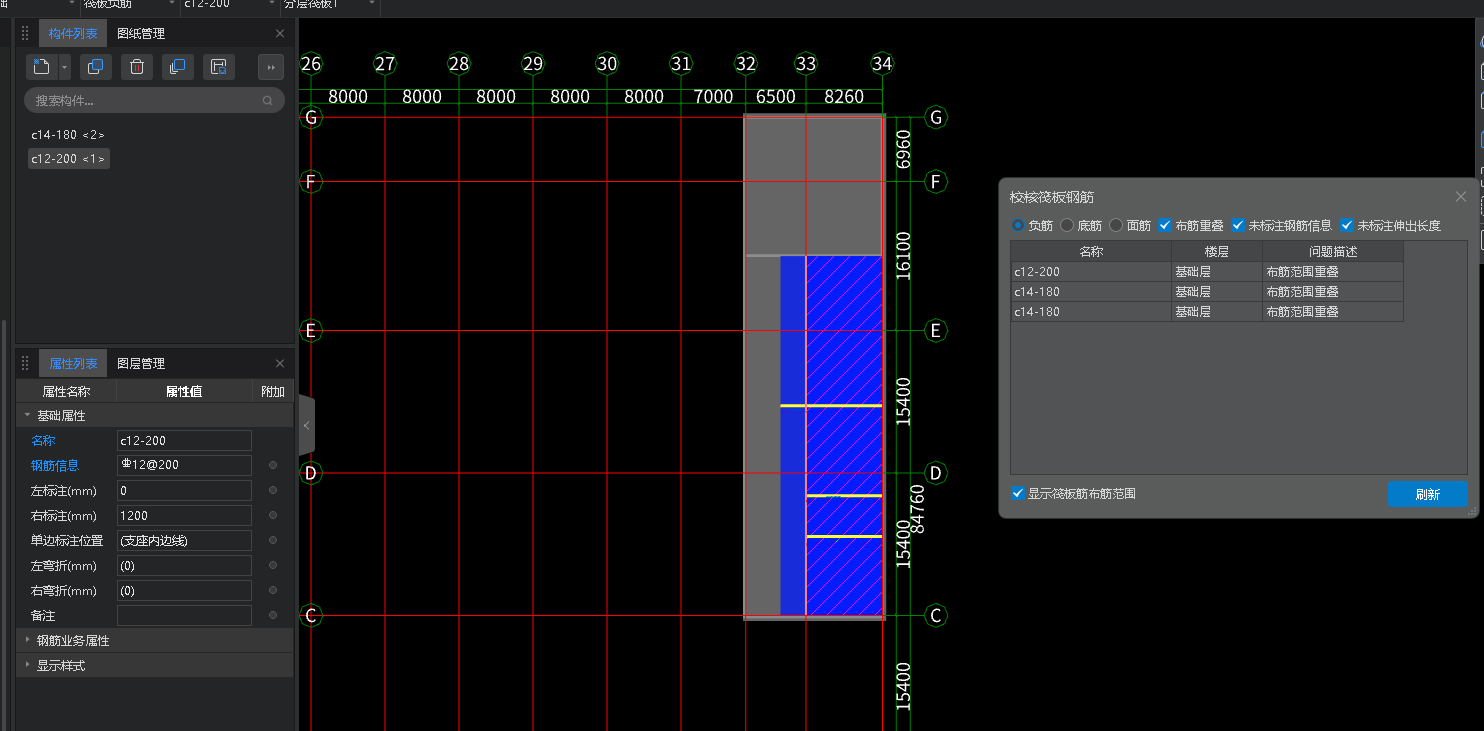Image resolution: width=1484 pixels, height=731 pixels.
Task: Click the 刷新 button
Action: pyautogui.click(x=1427, y=494)
